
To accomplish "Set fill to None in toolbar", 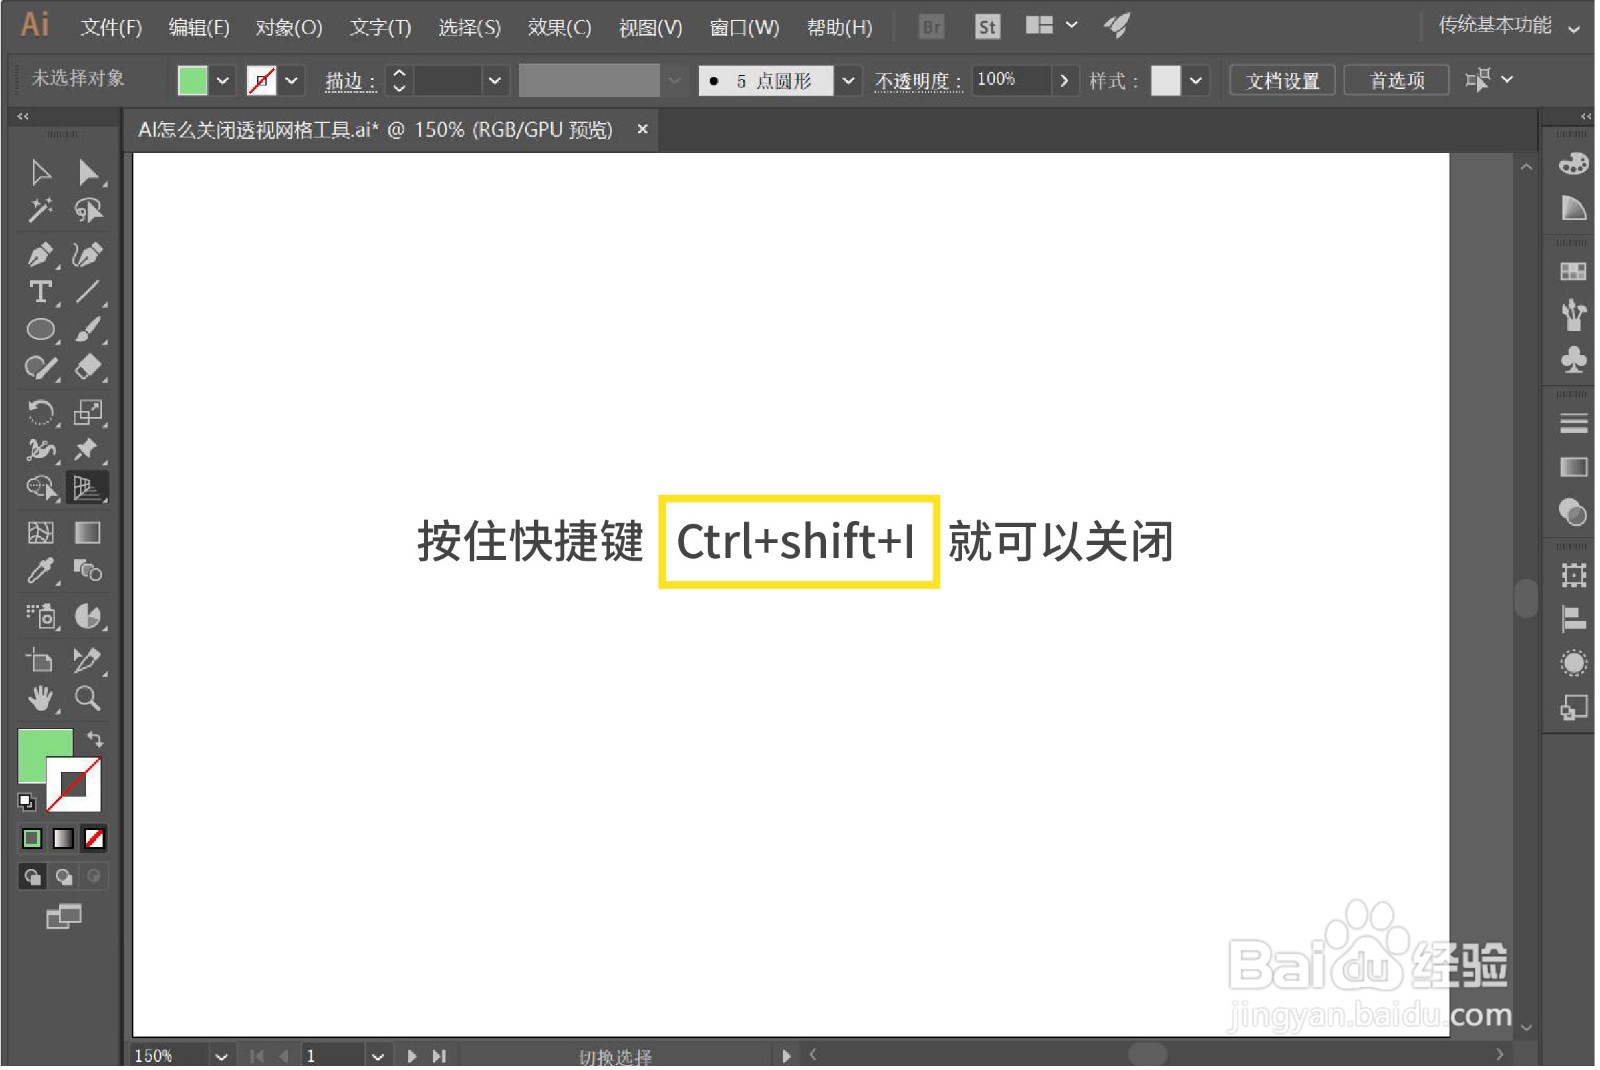I will coord(93,838).
